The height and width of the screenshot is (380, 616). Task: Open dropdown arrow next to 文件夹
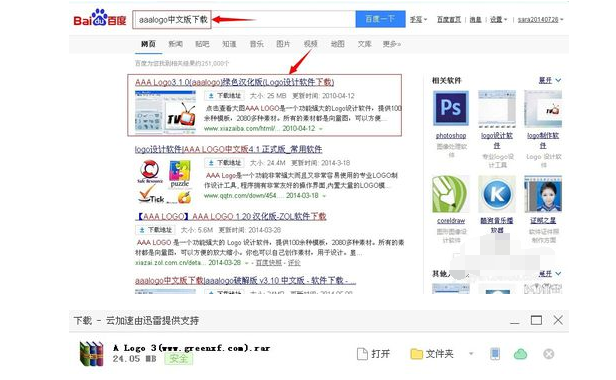(x=471, y=354)
